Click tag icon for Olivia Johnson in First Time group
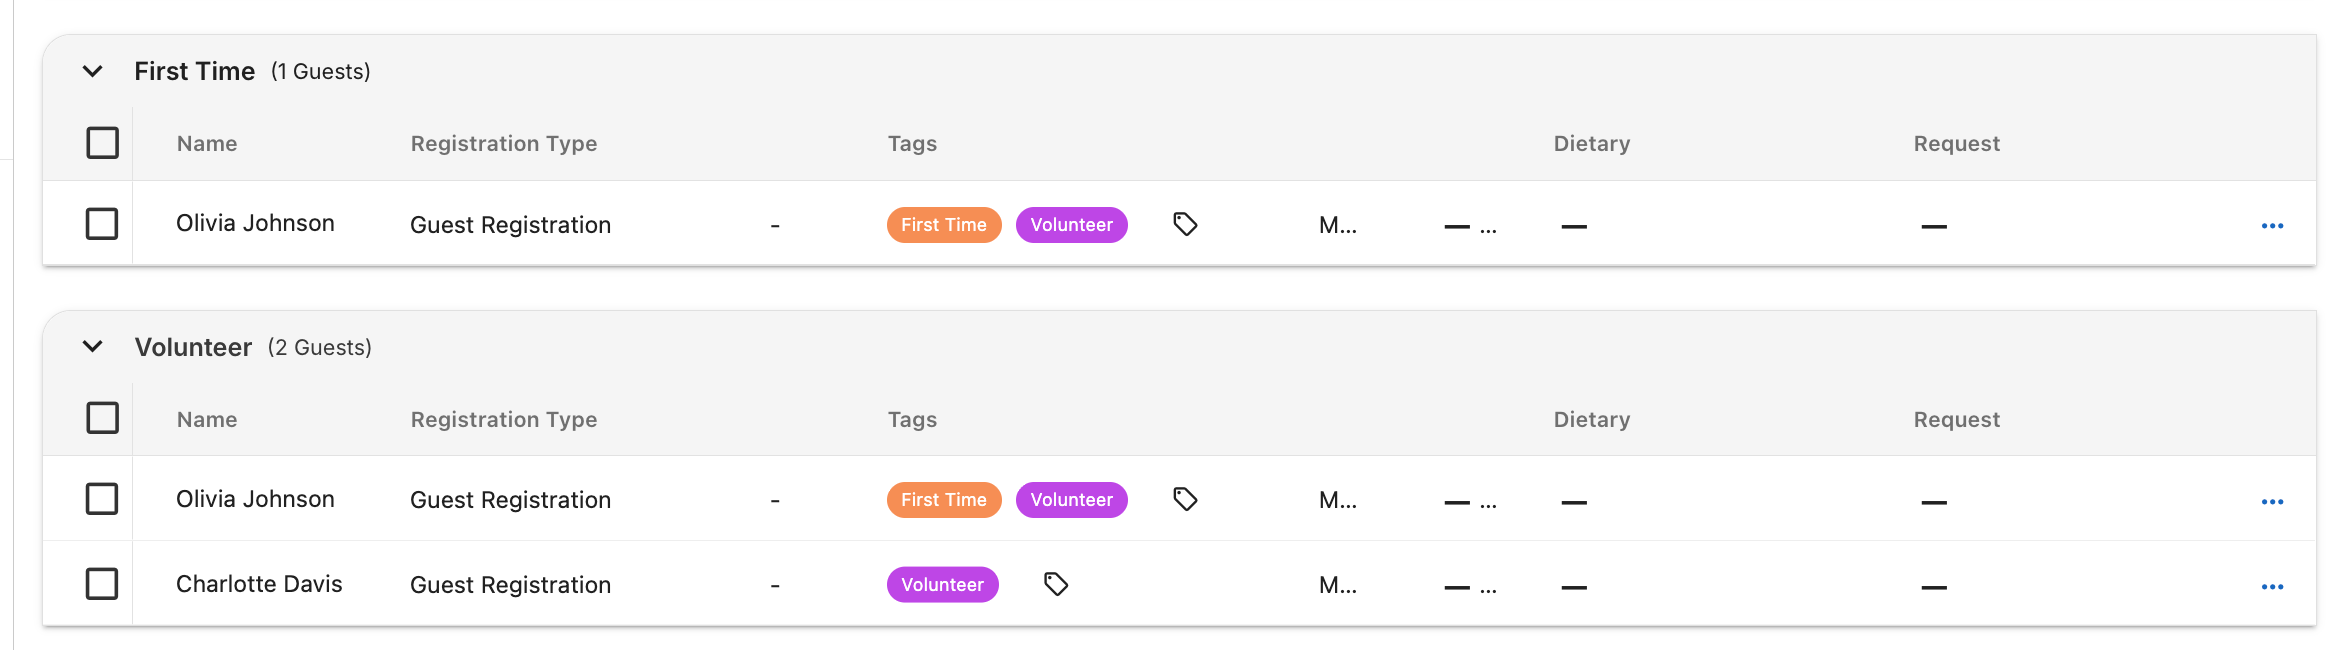This screenshot has width=2336, height=650. click(x=1185, y=224)
